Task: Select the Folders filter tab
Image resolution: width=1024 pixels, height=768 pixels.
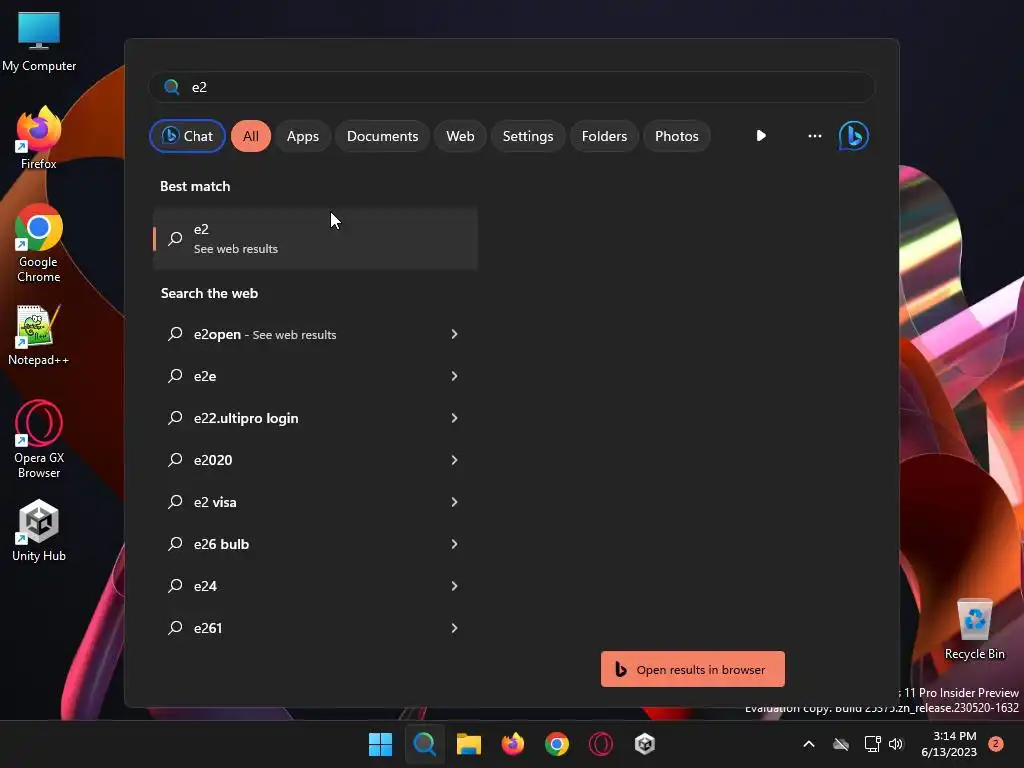Action: [x=604, y=136]
